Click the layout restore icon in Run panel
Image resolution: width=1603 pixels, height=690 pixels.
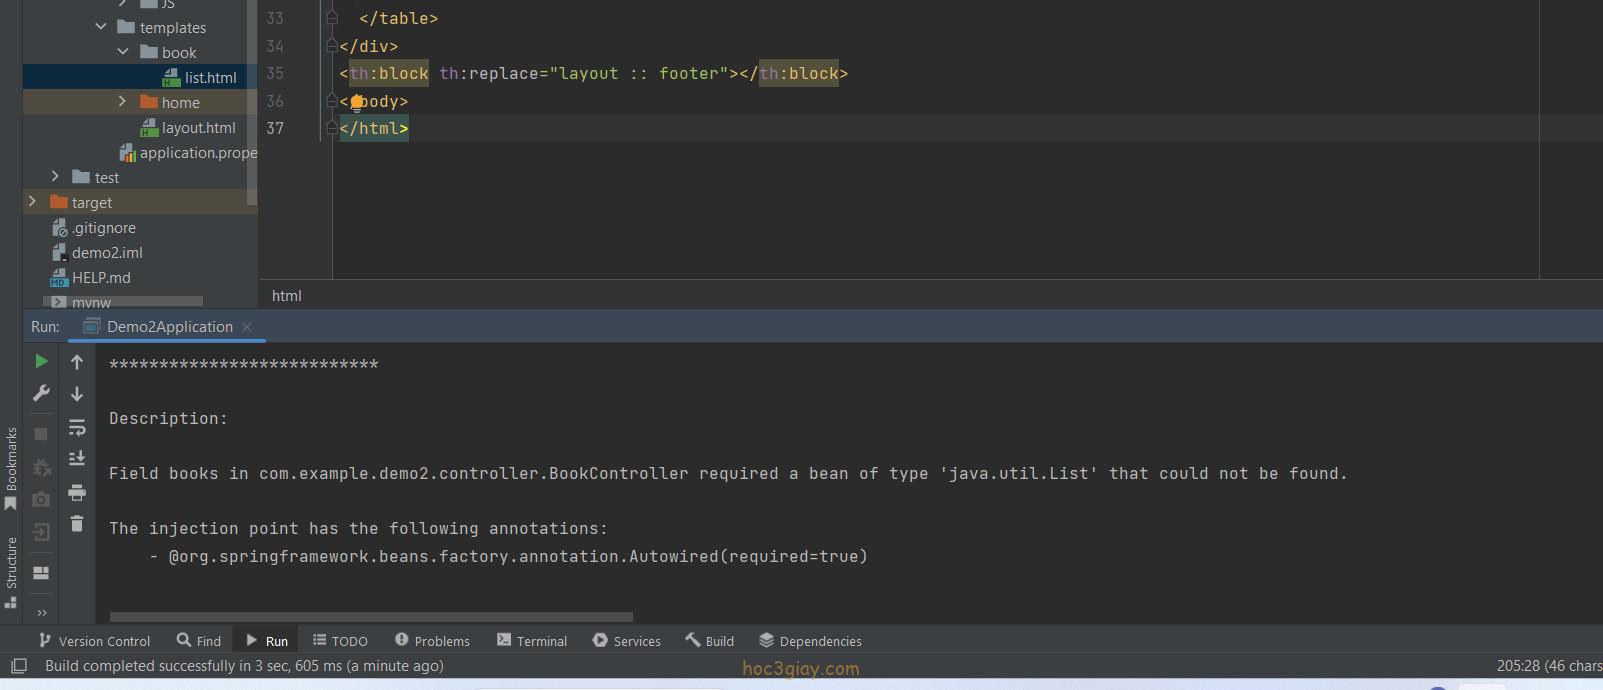(41, 573)
